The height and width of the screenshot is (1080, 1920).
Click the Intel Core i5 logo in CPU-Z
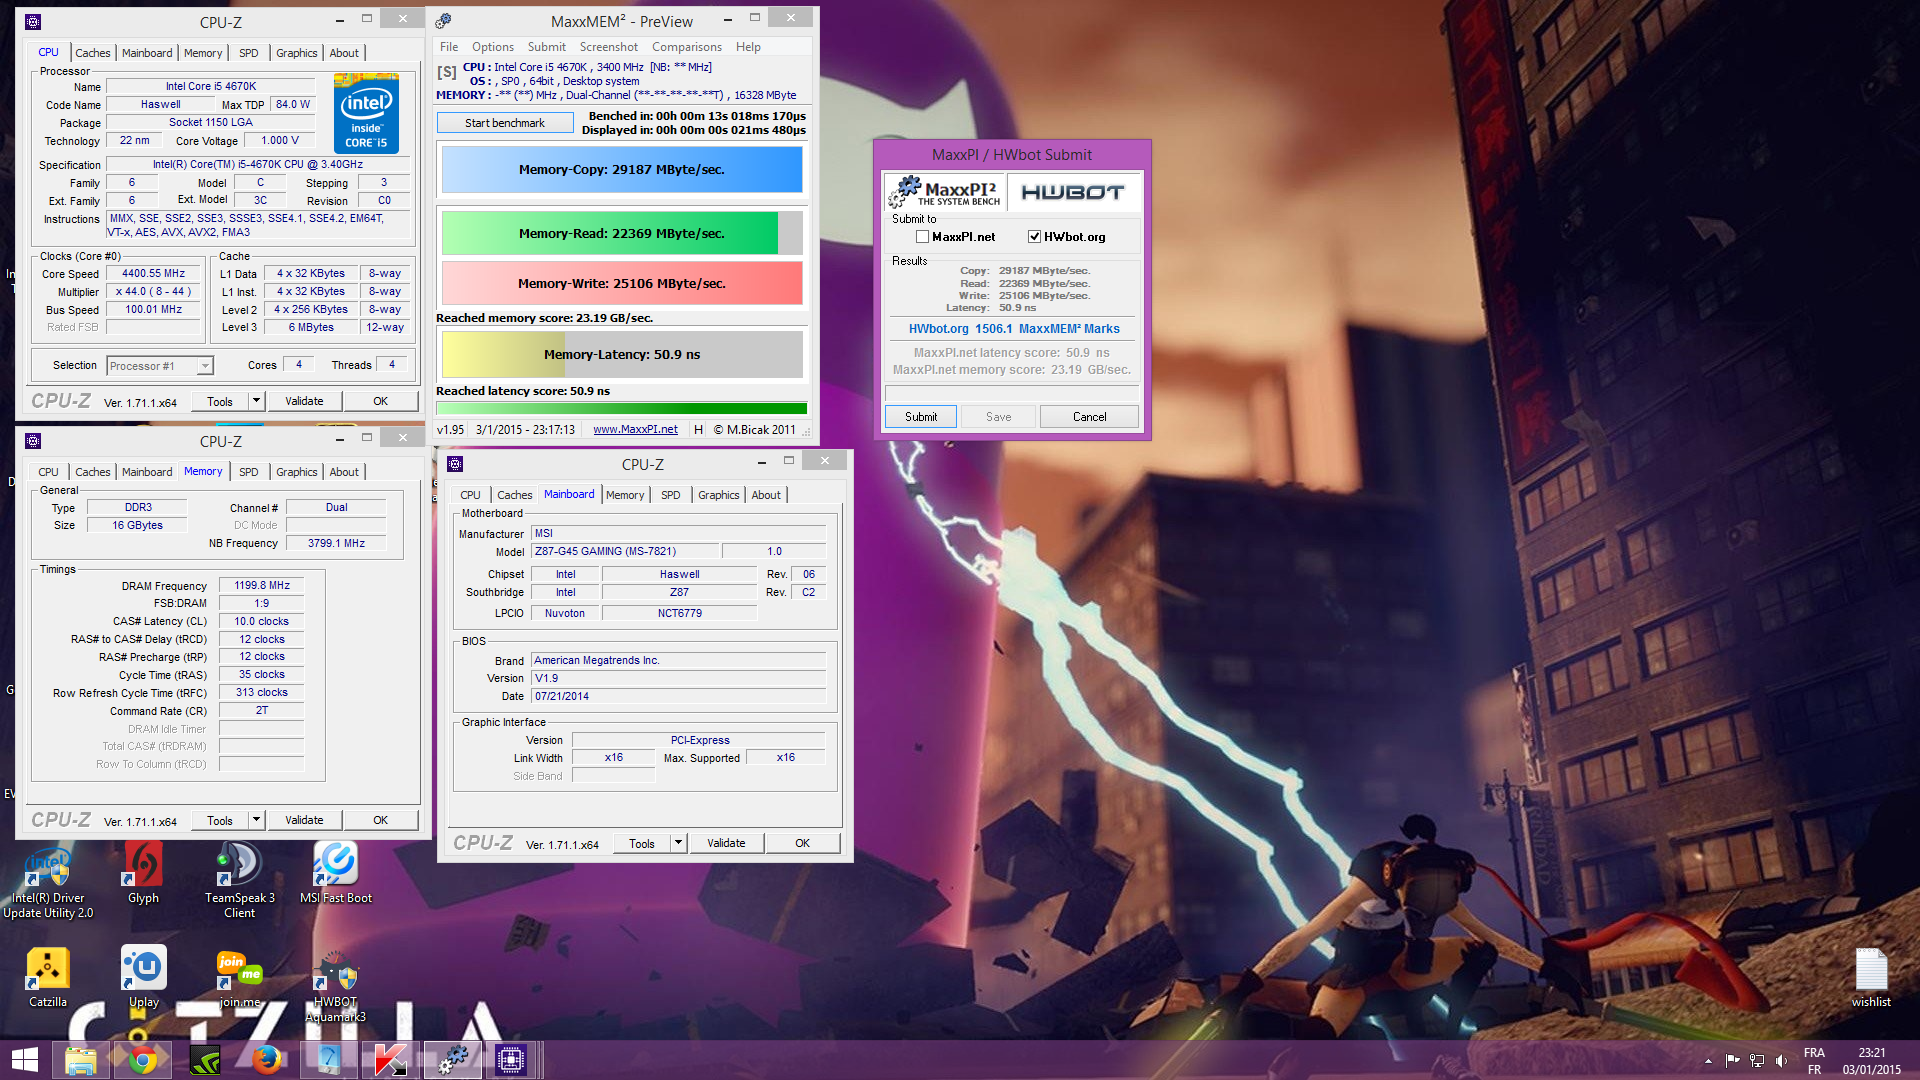point(366,113)
